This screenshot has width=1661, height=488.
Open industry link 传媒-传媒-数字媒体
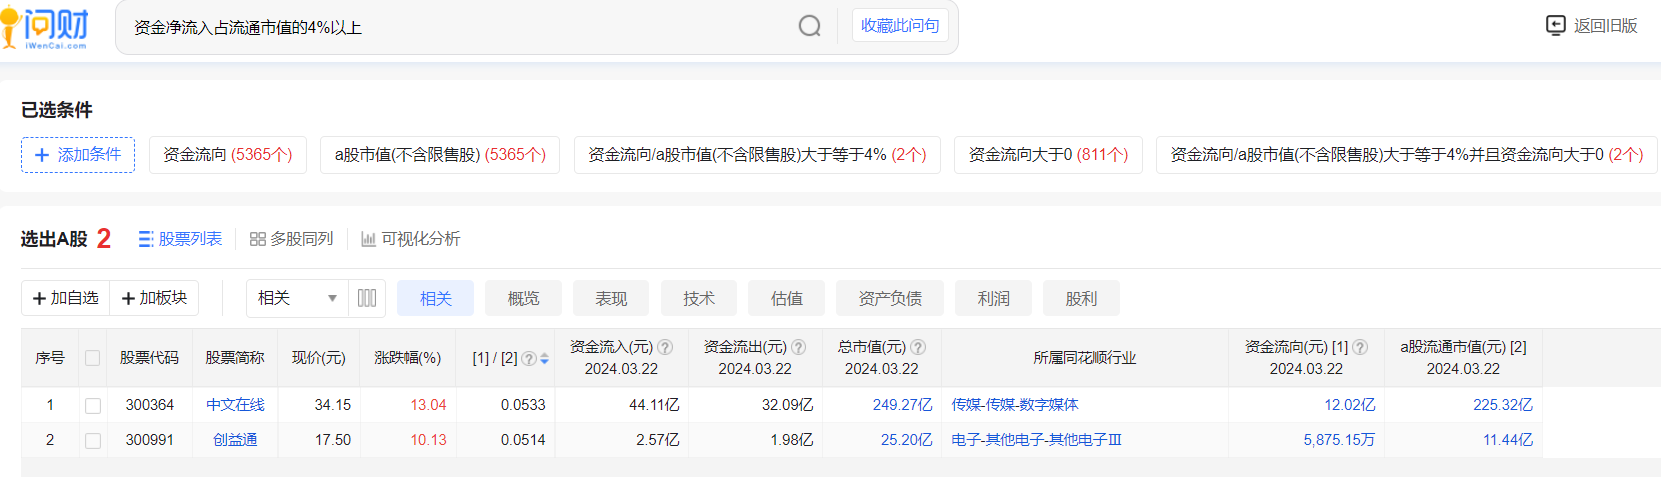click(1015, 405)
